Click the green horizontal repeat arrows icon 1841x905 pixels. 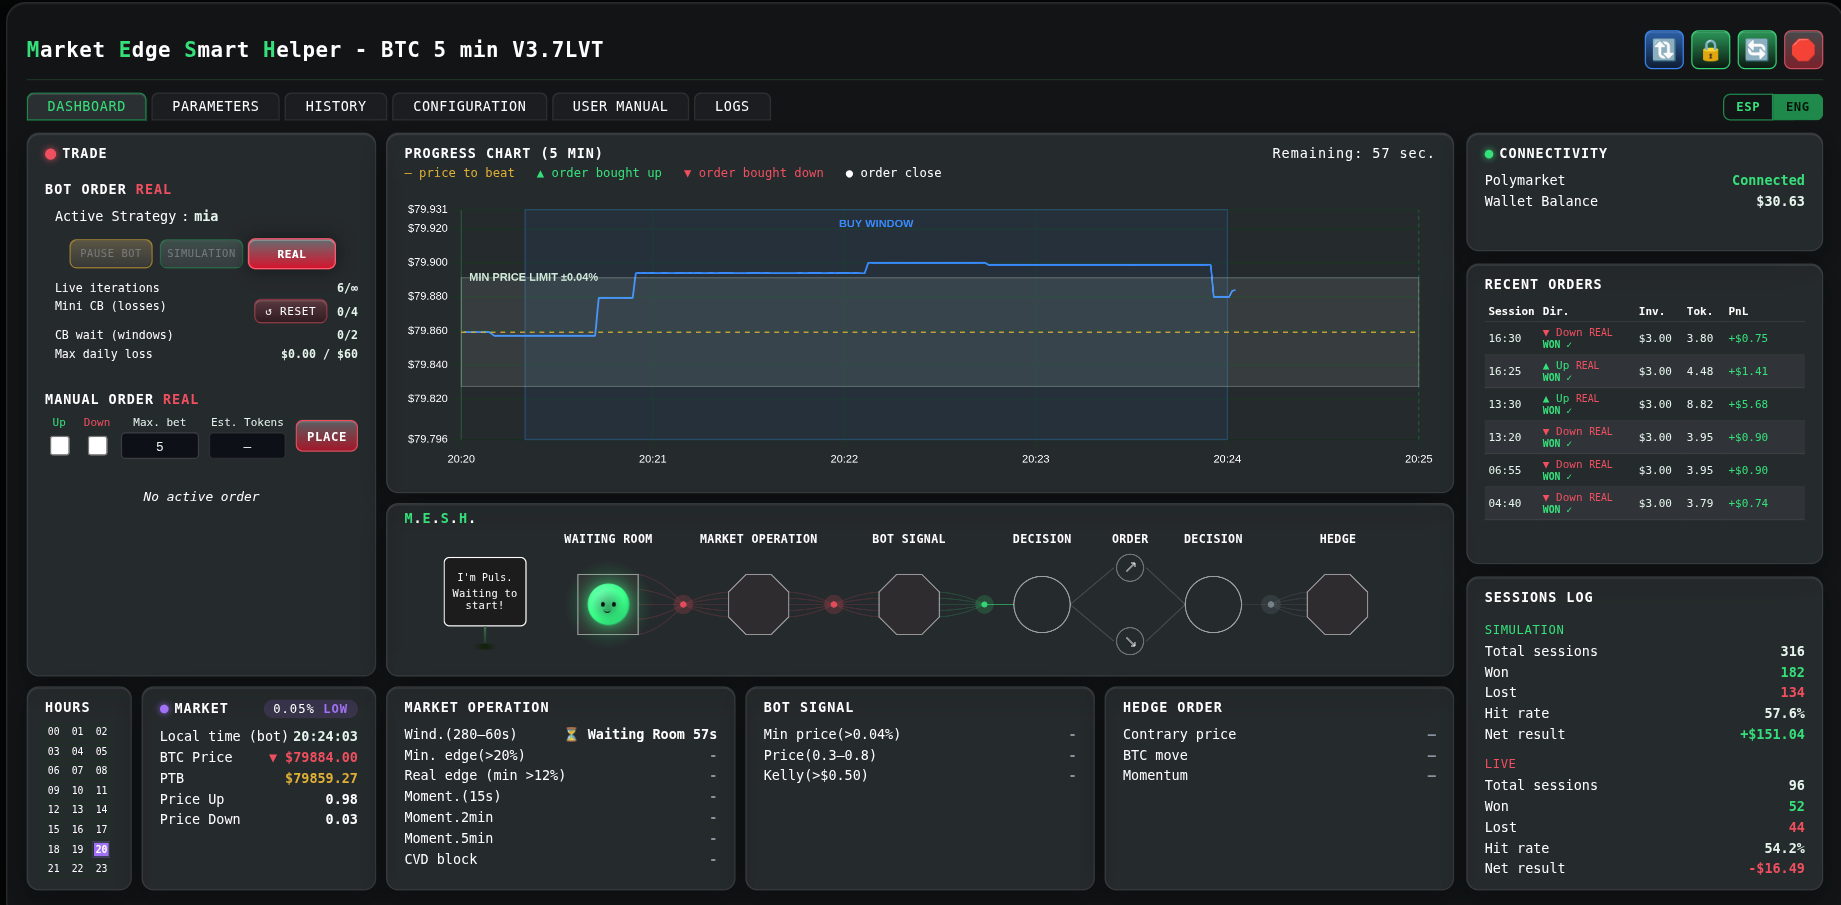click(1757, 50)
